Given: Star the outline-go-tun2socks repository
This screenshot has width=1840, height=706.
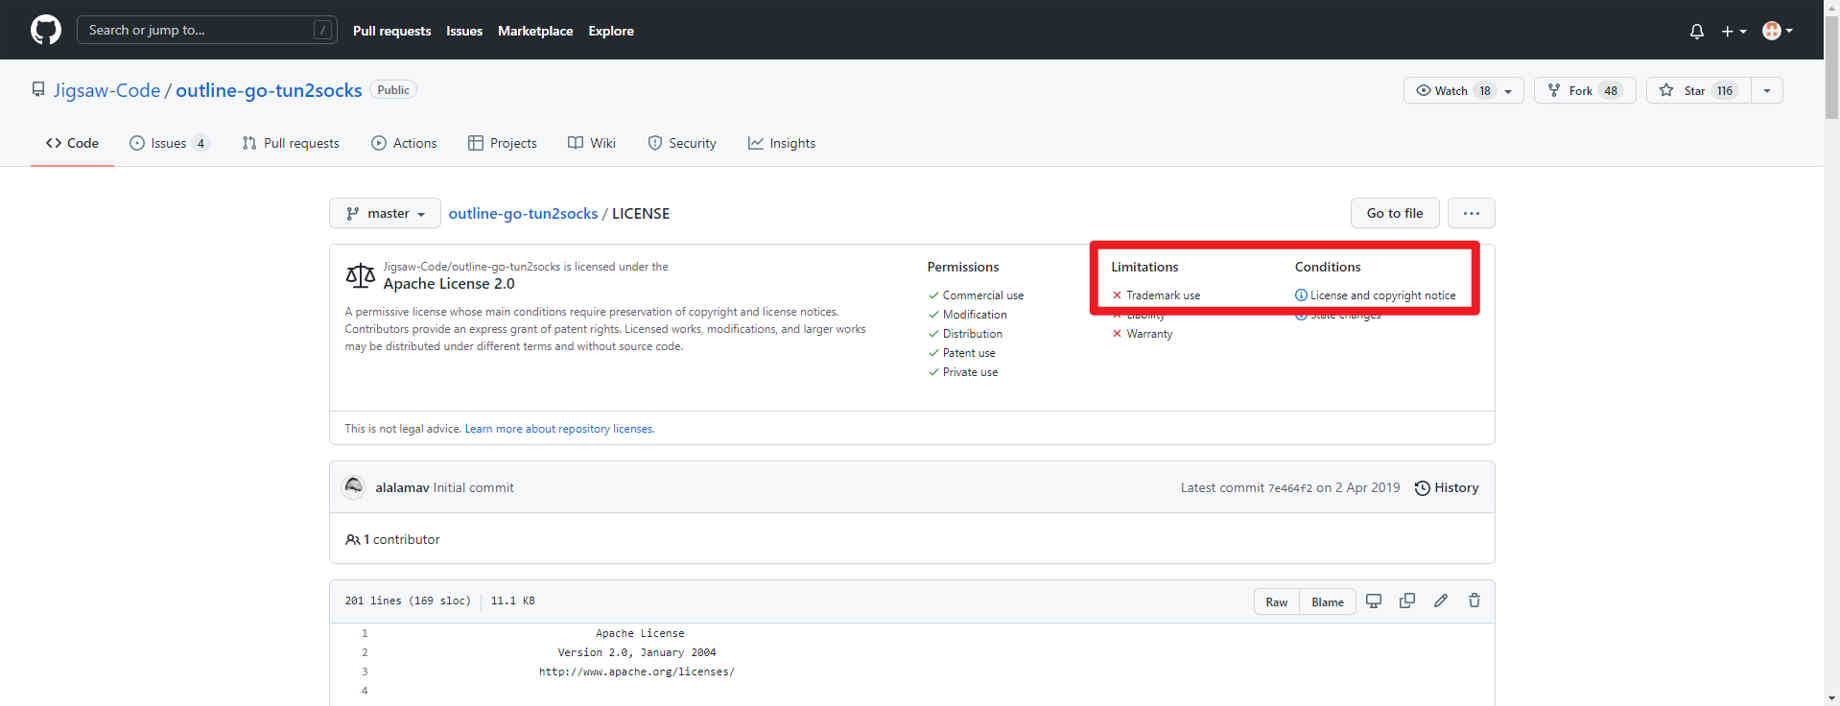Looking at the screenshot, I should pyautogui.click(x=1696, y=91).
